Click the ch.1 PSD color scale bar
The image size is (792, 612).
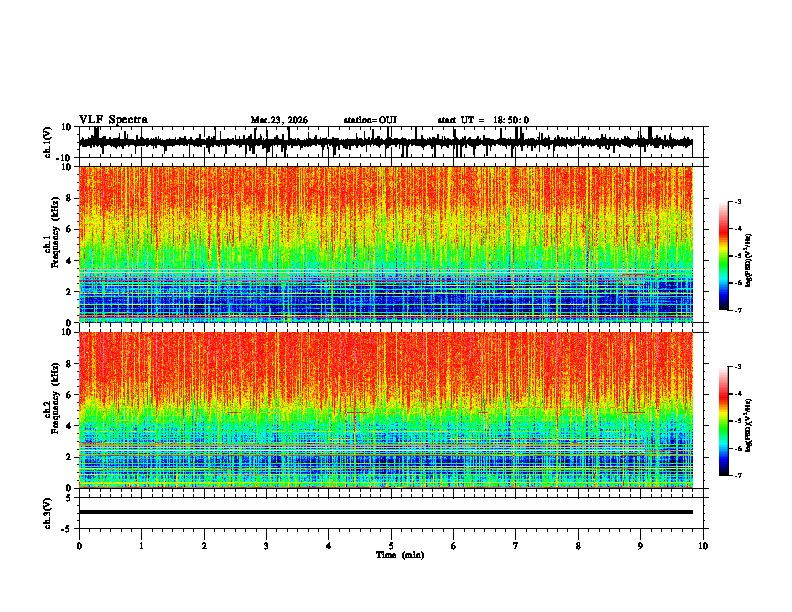tap(724, 256)
